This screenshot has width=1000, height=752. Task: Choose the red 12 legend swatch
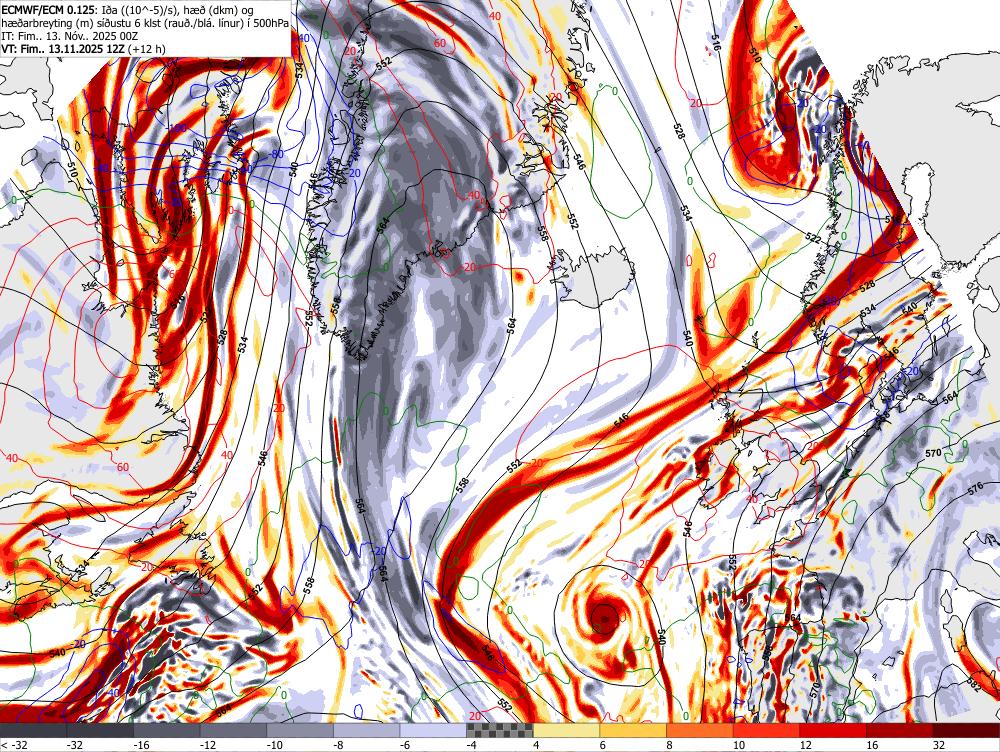coord(833,730)
